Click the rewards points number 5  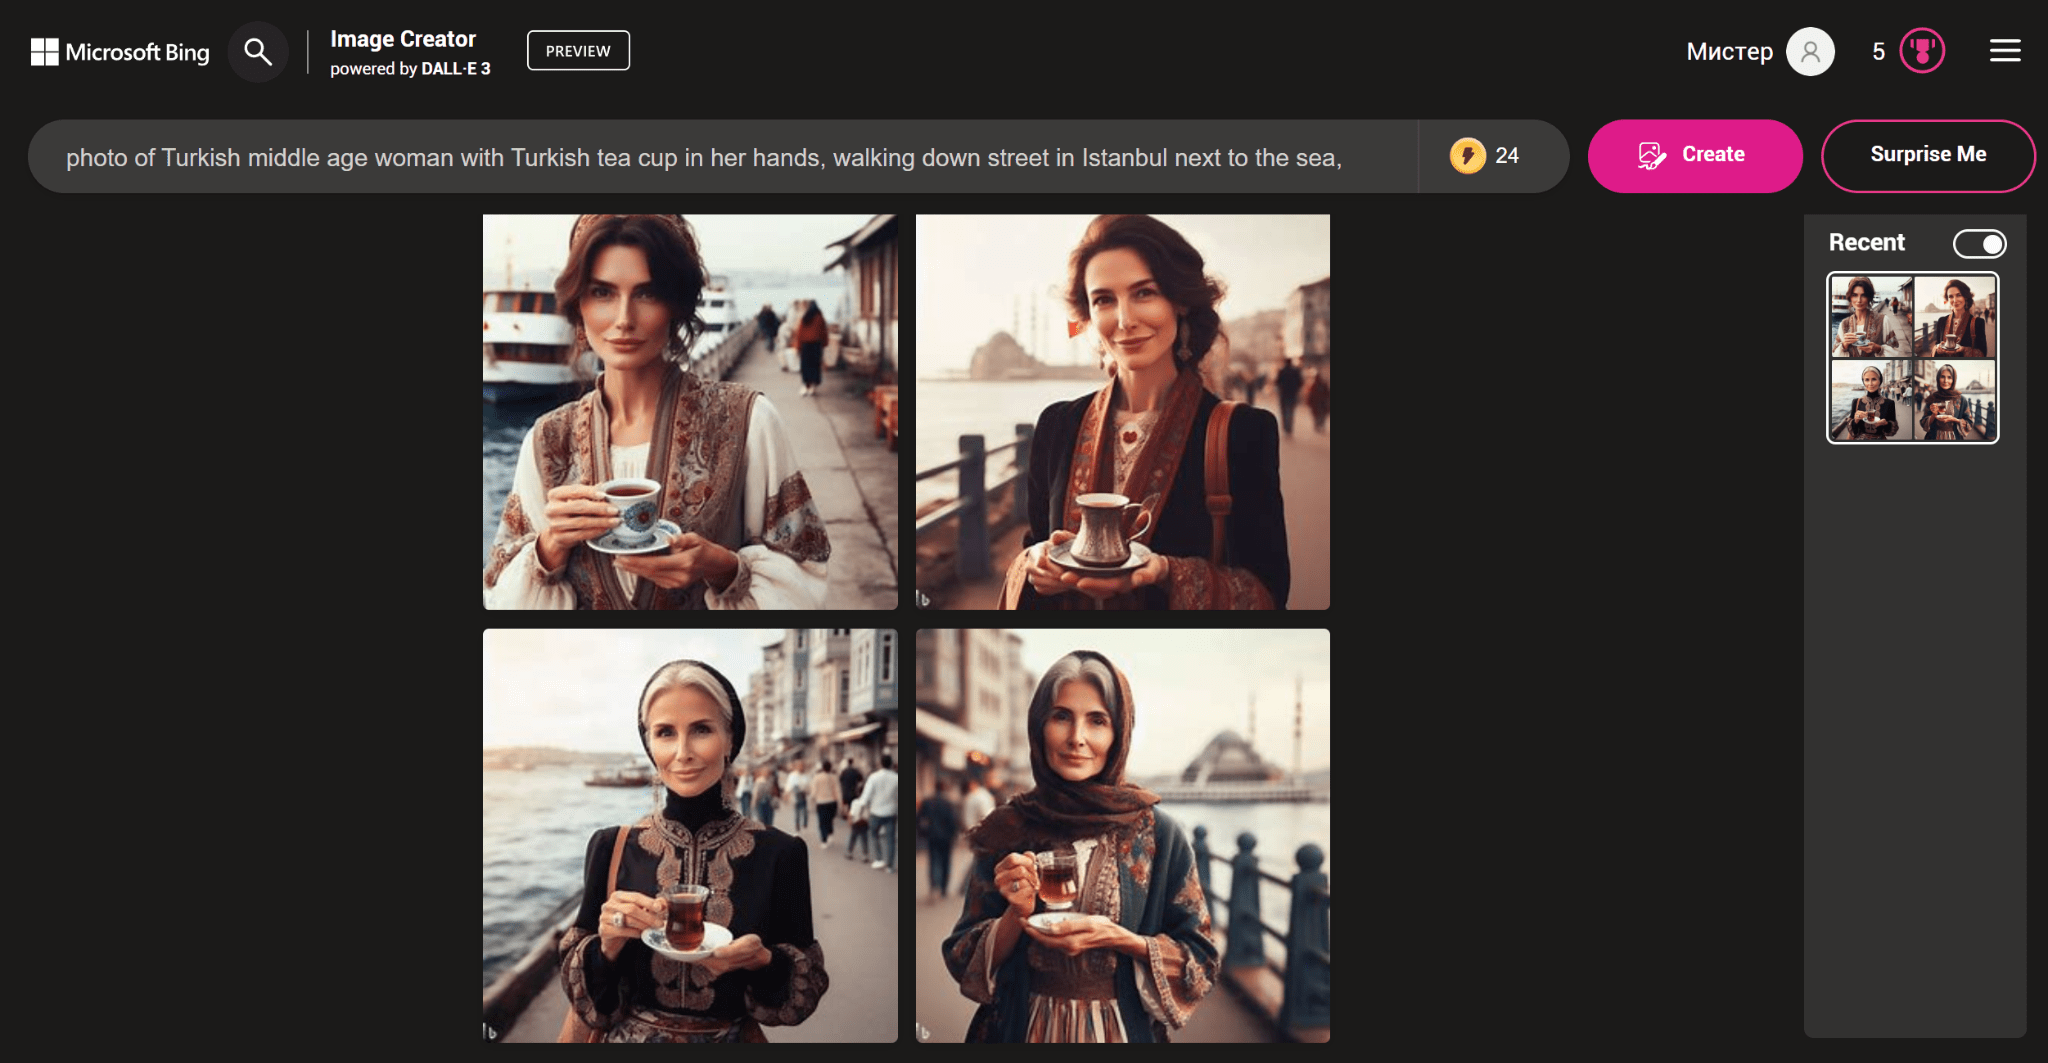coord(1878,52)
